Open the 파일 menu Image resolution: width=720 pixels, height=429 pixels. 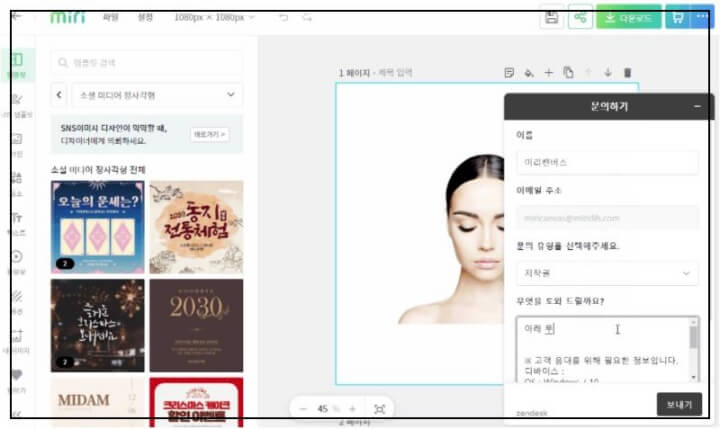[111, 17]
